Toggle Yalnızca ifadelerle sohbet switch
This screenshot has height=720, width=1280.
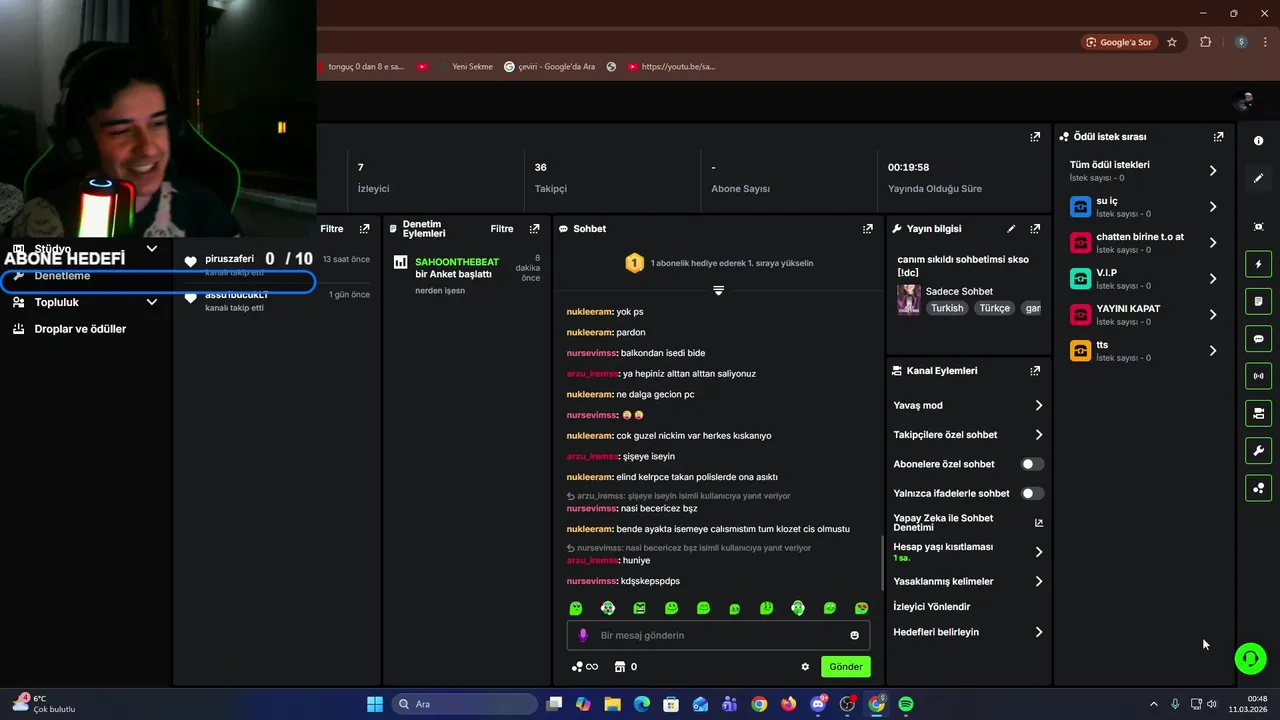pos(1032,493)
